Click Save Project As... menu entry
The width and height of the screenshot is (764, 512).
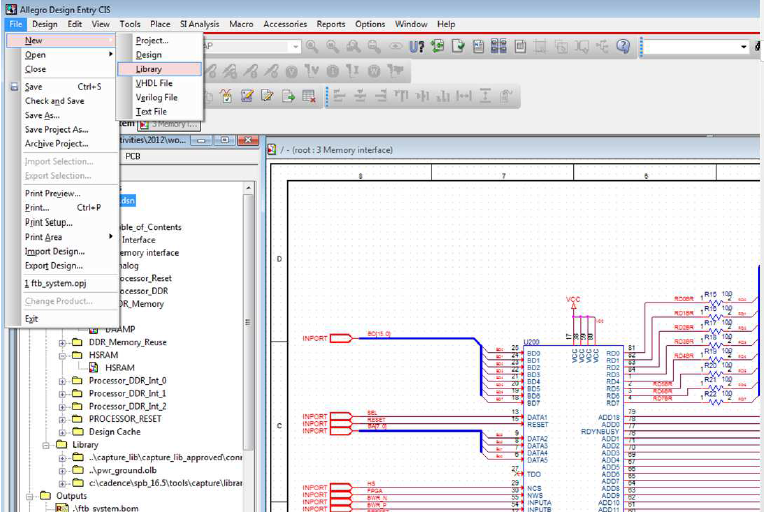coord(61,130)
